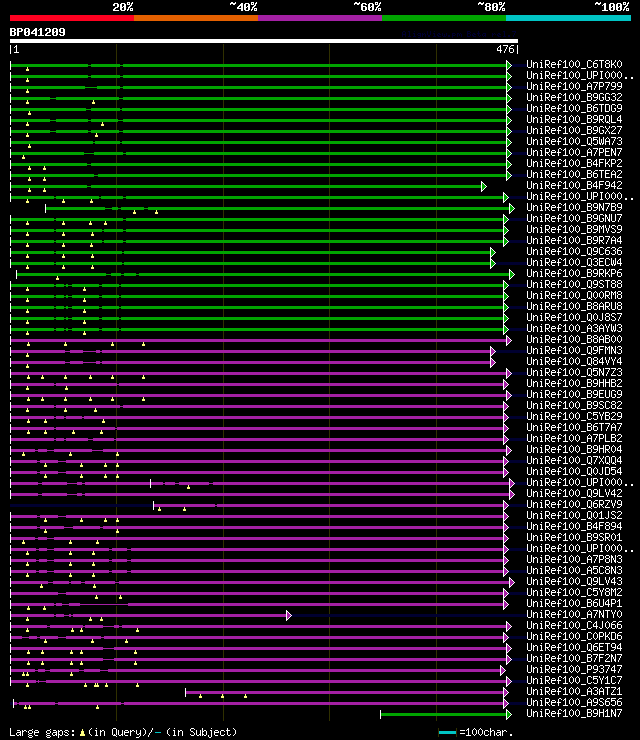This screenshot has width=640, height=740.
Task: Select the UniRef100_B8ARU8 label
Action: (574, 306)
